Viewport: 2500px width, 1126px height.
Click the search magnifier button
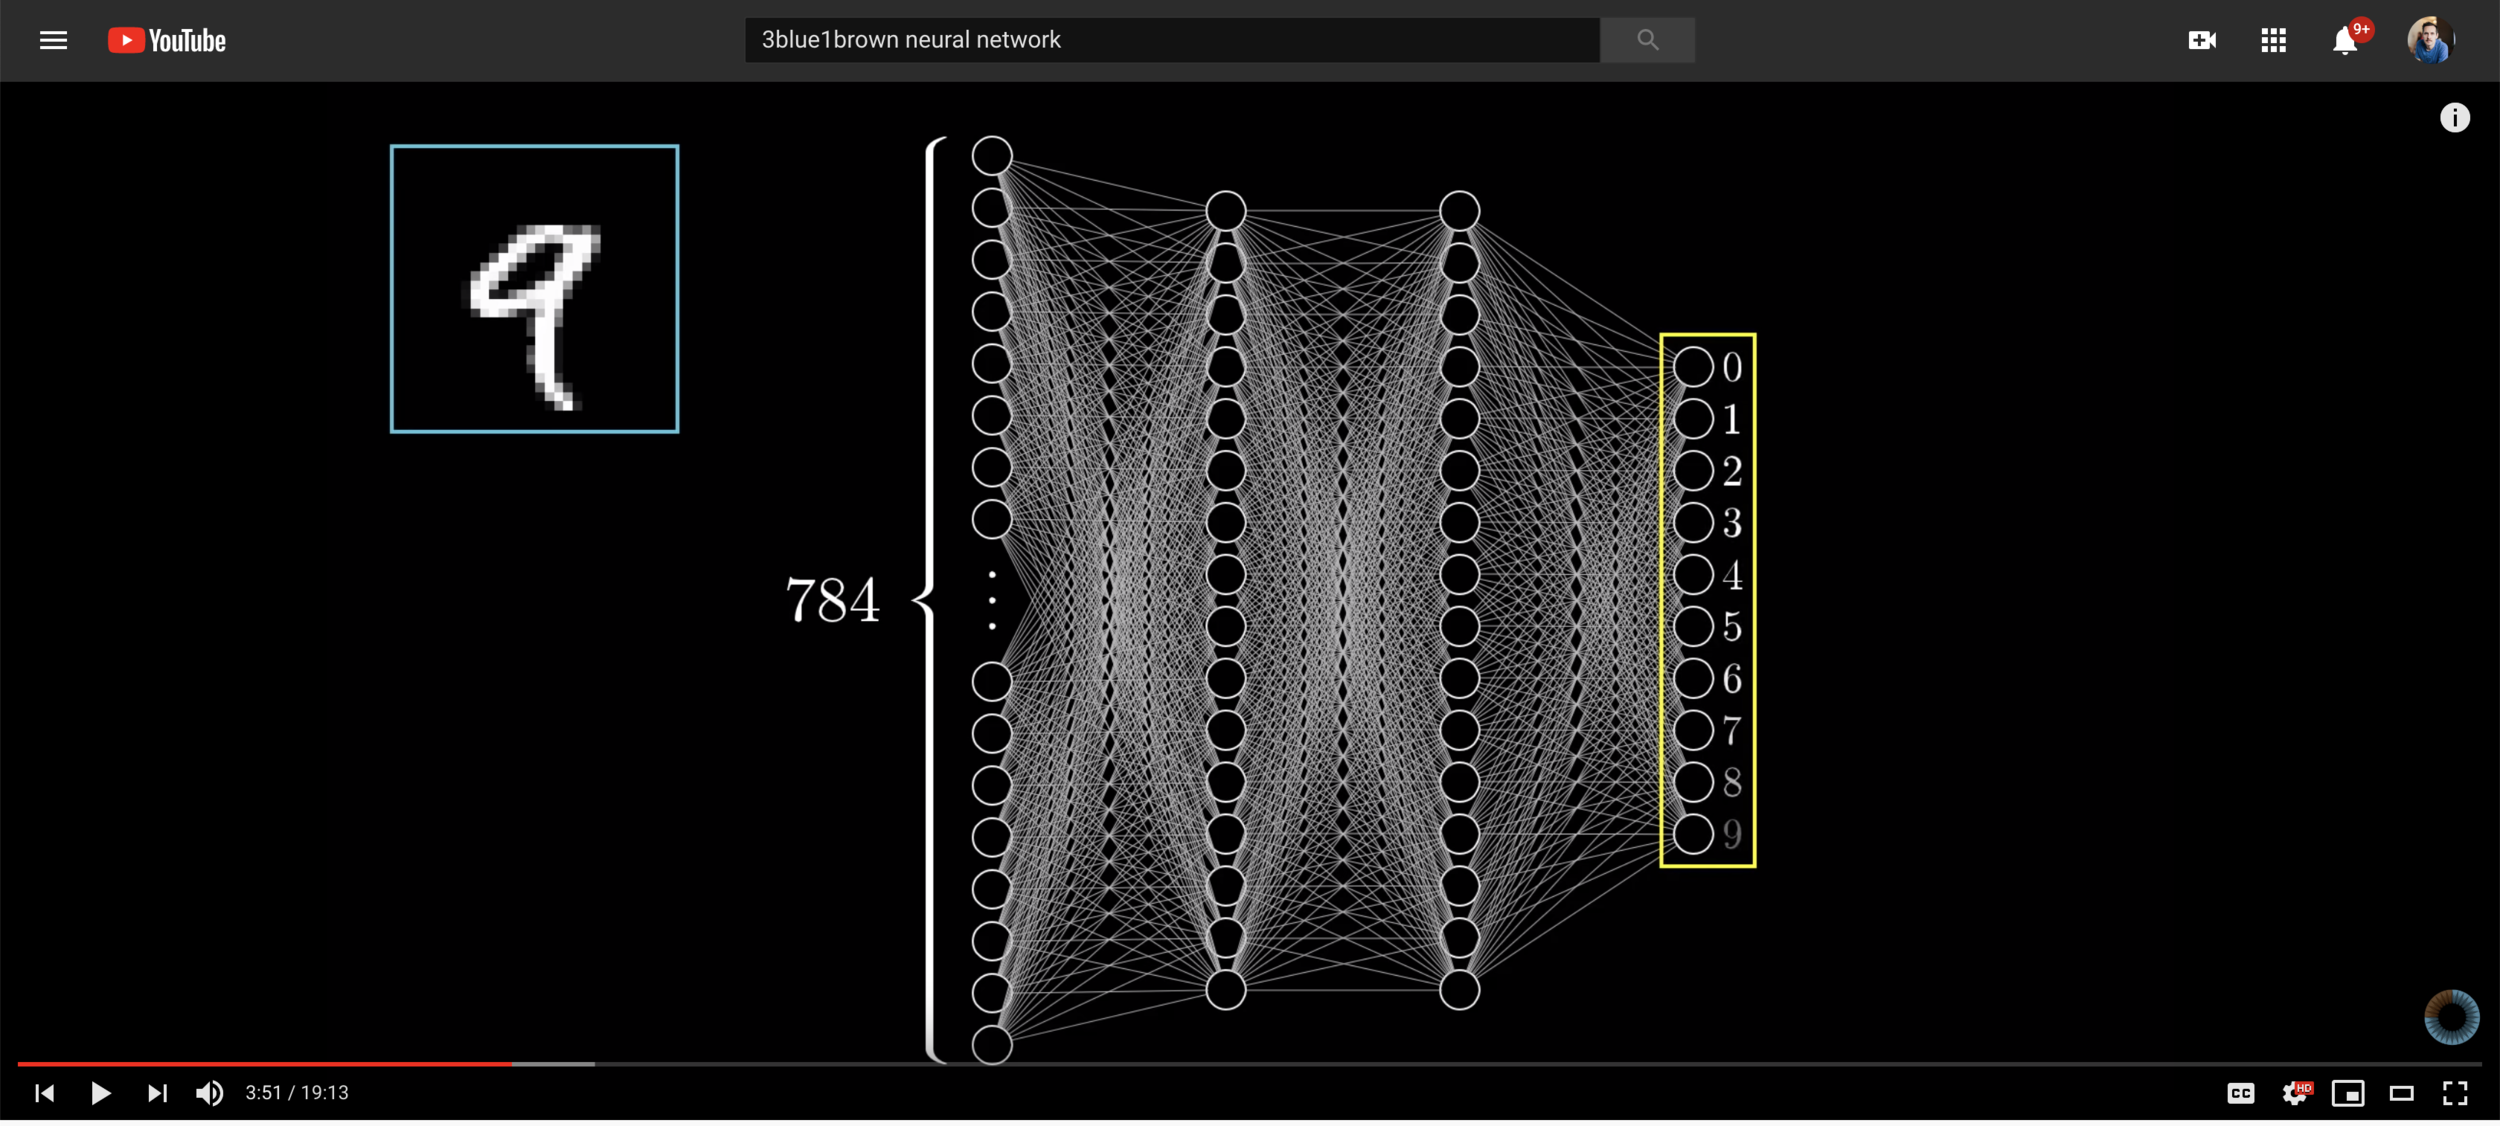tap(1647, 40)
